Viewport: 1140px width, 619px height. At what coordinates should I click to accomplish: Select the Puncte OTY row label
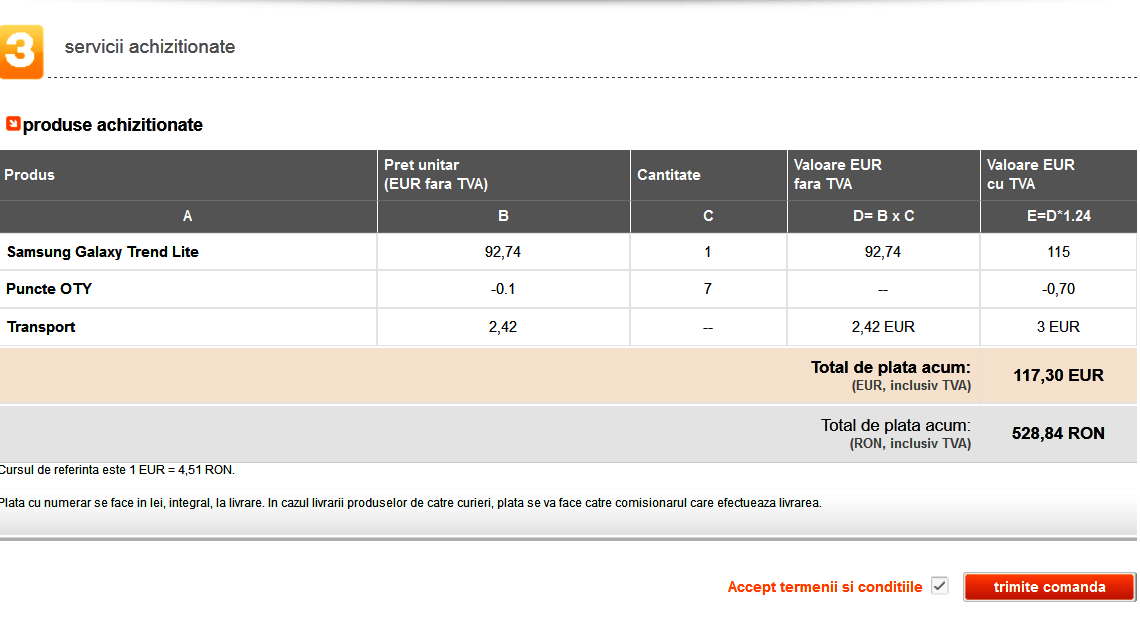[49, 289]
